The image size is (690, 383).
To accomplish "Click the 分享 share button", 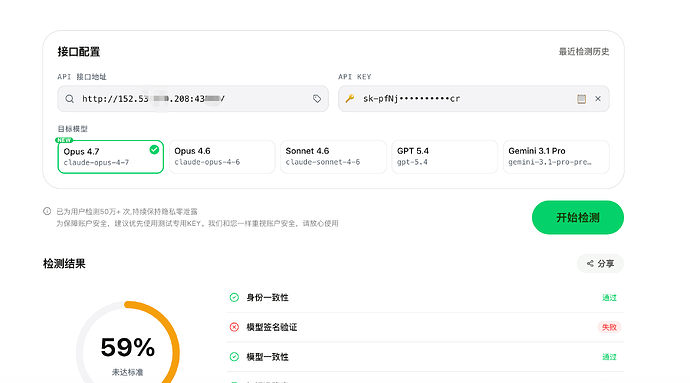I will 600,264.
